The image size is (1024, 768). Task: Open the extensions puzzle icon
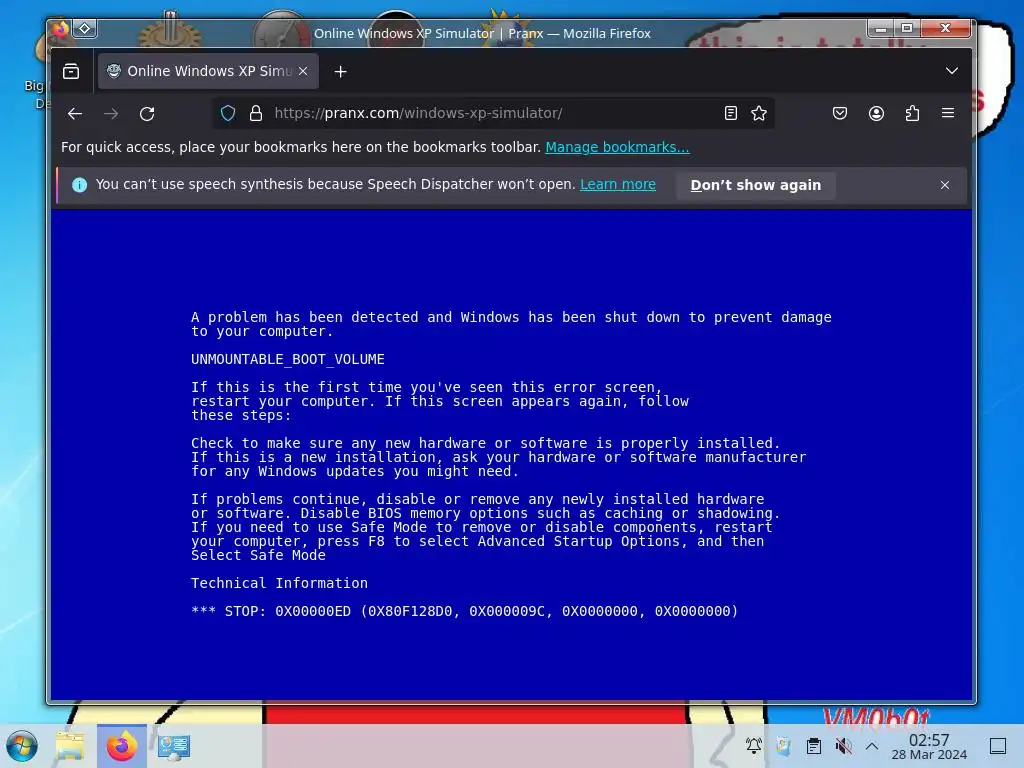click(912, 113)
